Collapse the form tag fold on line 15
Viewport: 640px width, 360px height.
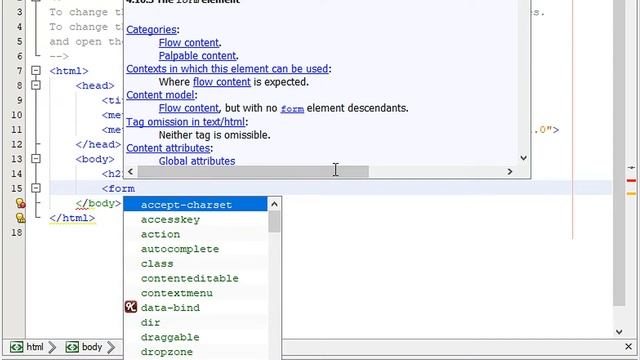[x=36, y=188]
